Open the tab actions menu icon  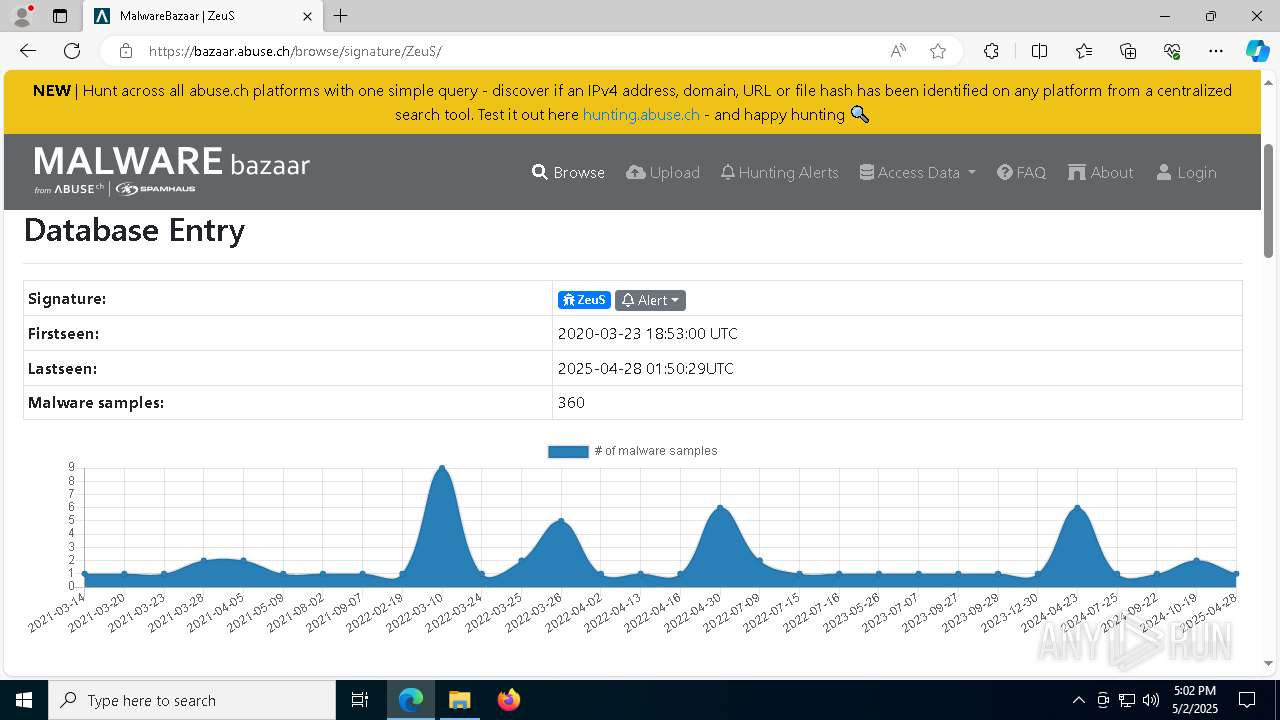click(60, 16)
